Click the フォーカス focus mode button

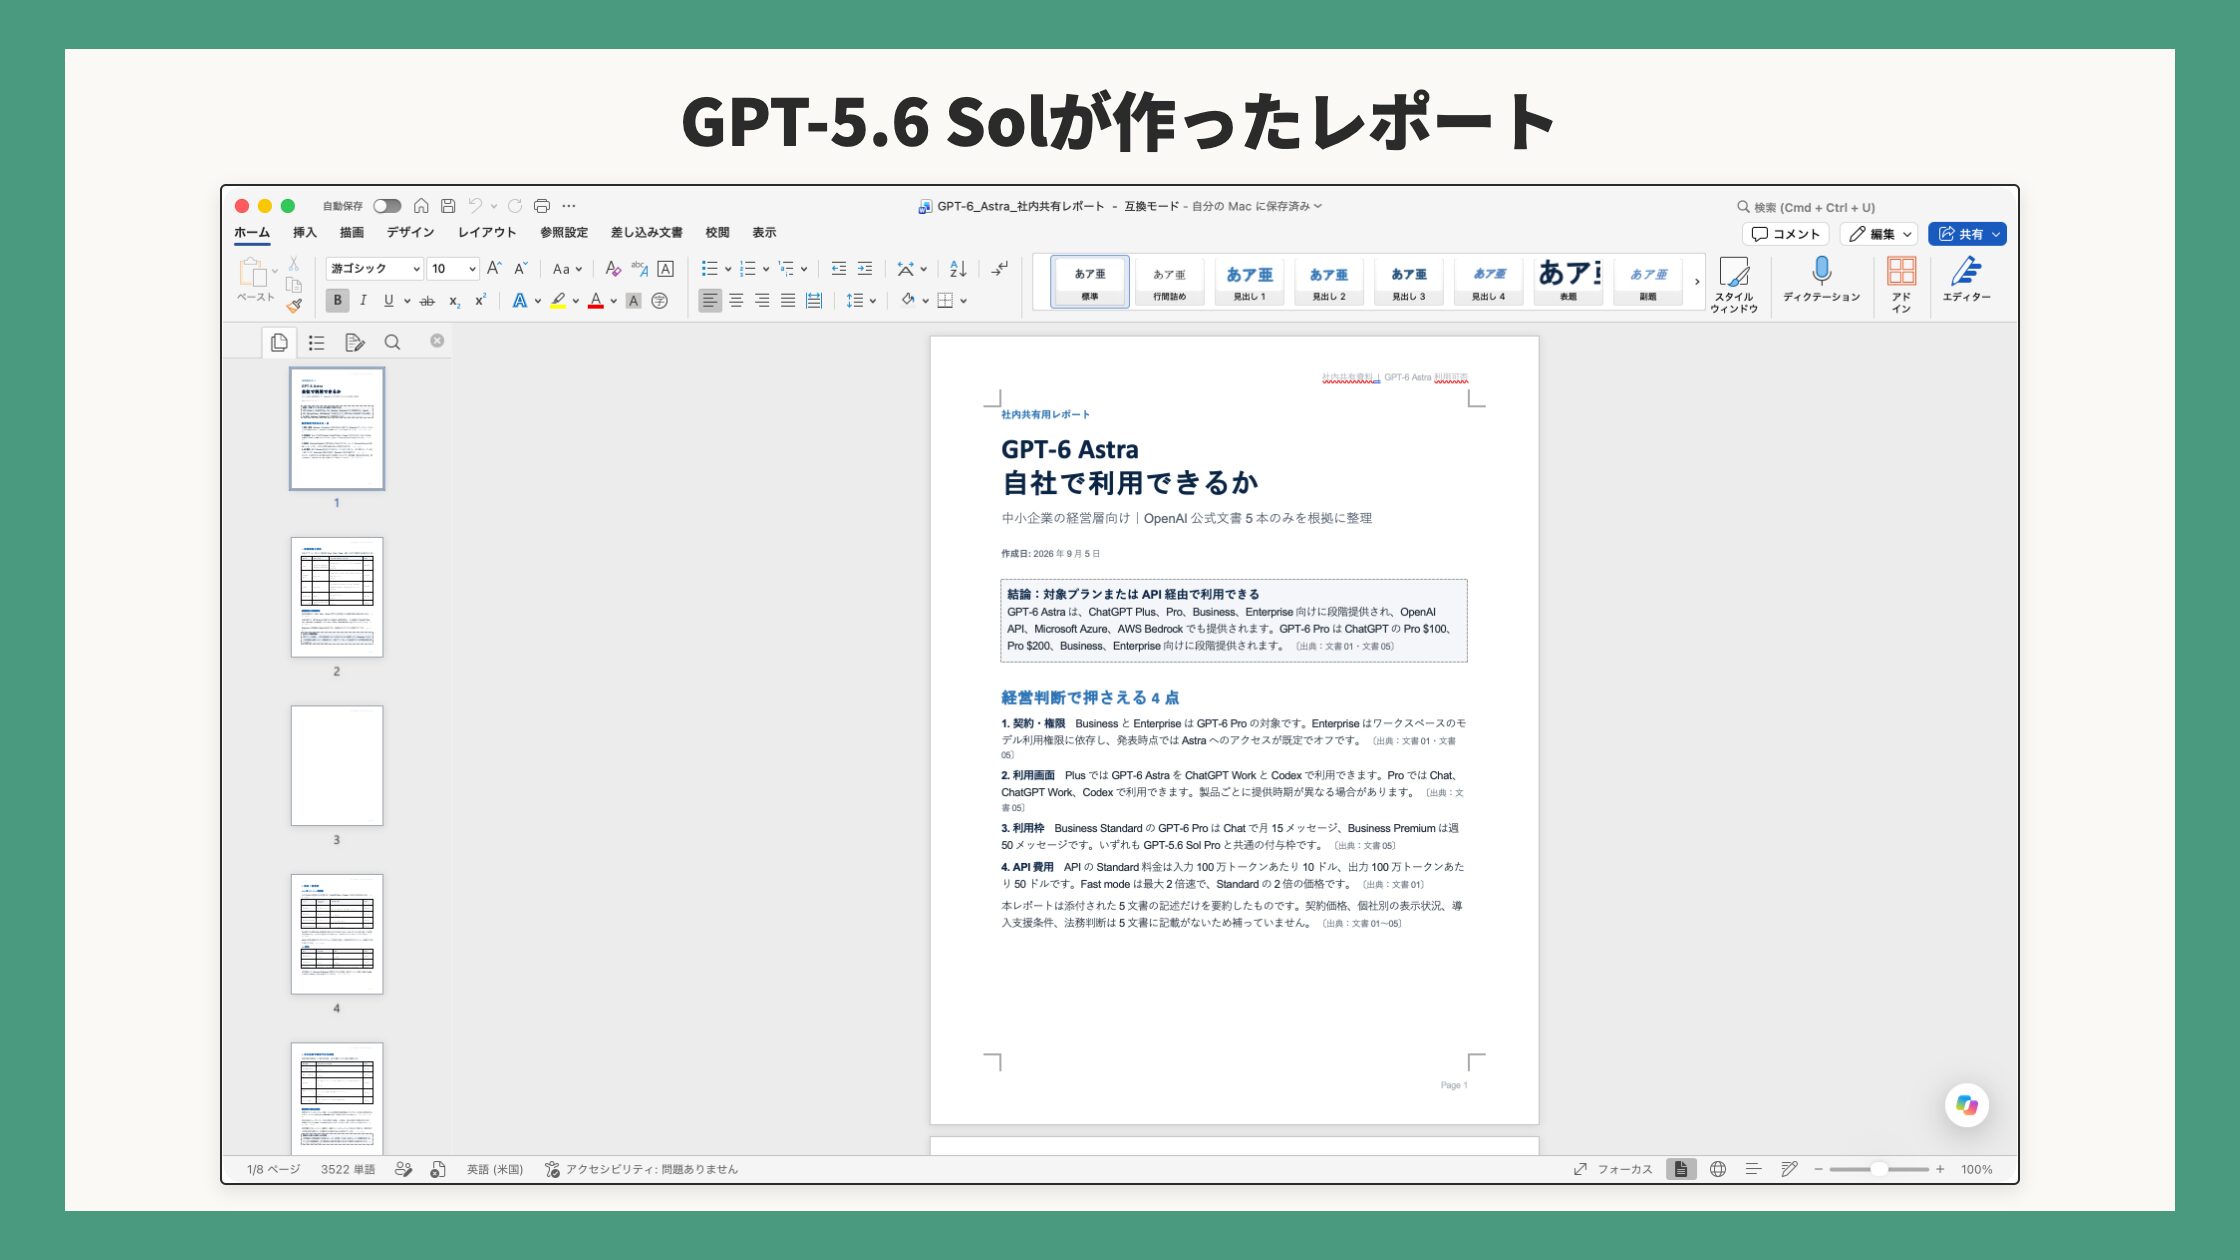click(x=1613, y=1169)
